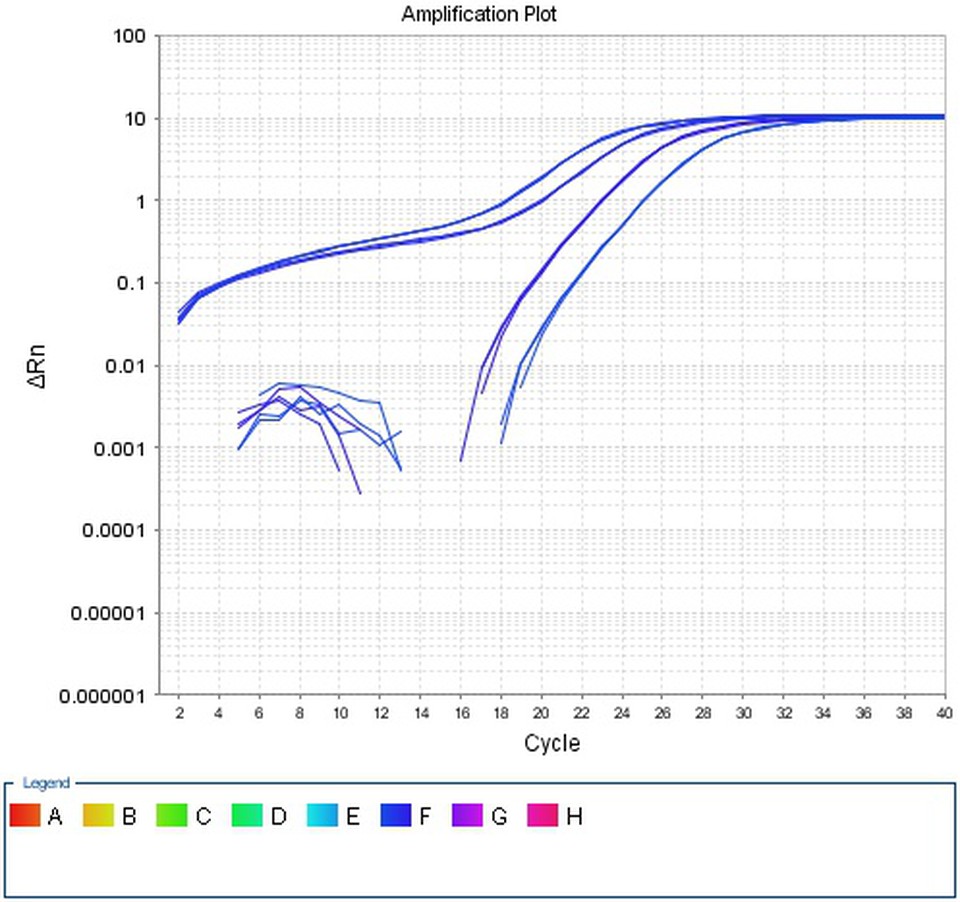The width and height of the screenshot is (960, 902).
Task: Select the row D legend color swatch
Action: point(247,816)
